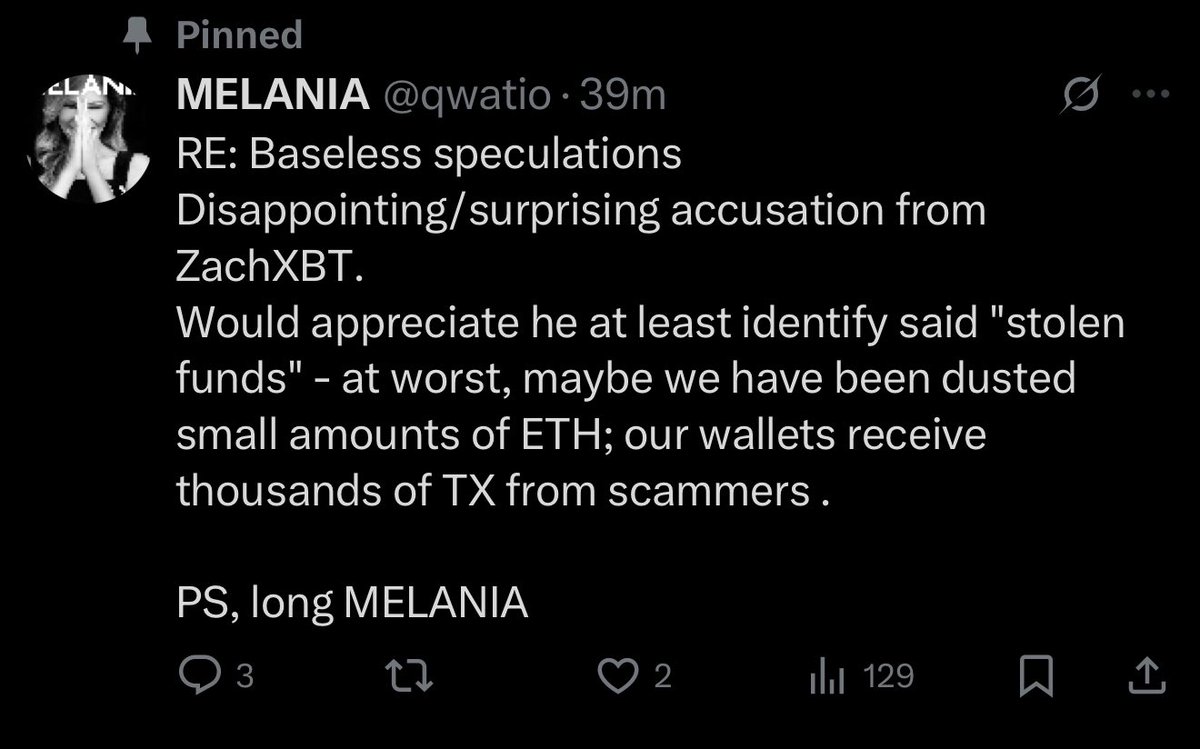Bookmark the MELANIA tweet
1200x749 pixels.
1036,679
